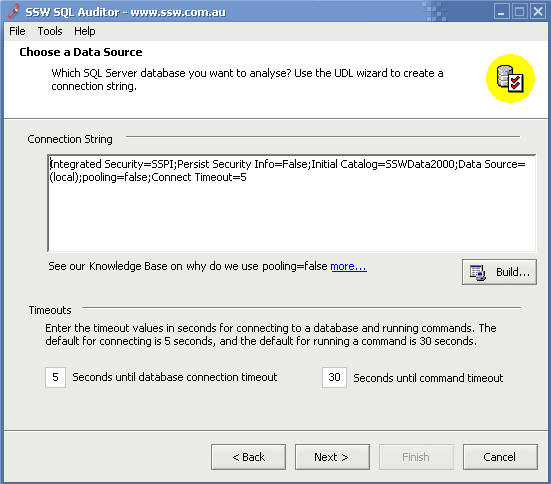This screenshot has width=551, height=484.
Task: Click the Build... button
Action: point(499,272)
